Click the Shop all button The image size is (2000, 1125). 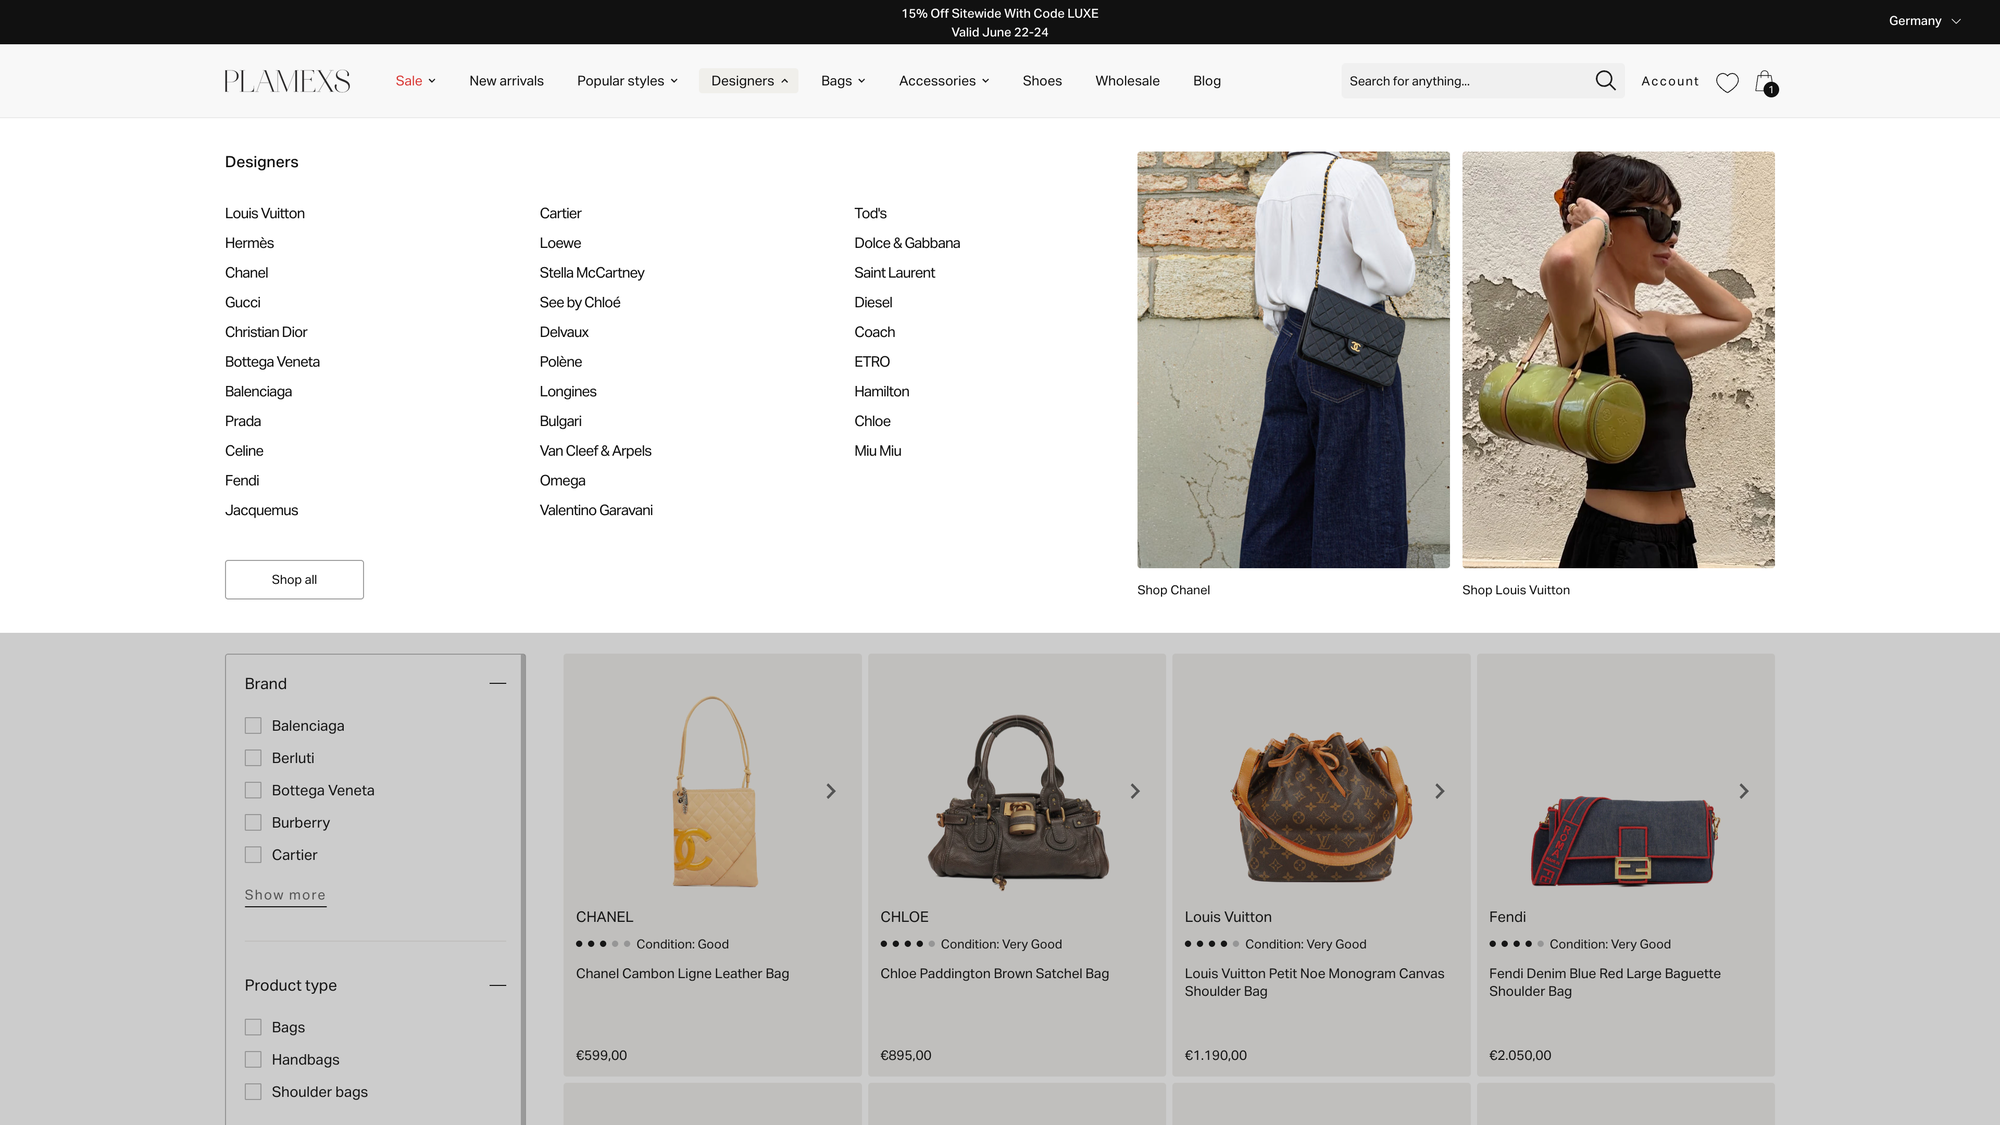294,580
